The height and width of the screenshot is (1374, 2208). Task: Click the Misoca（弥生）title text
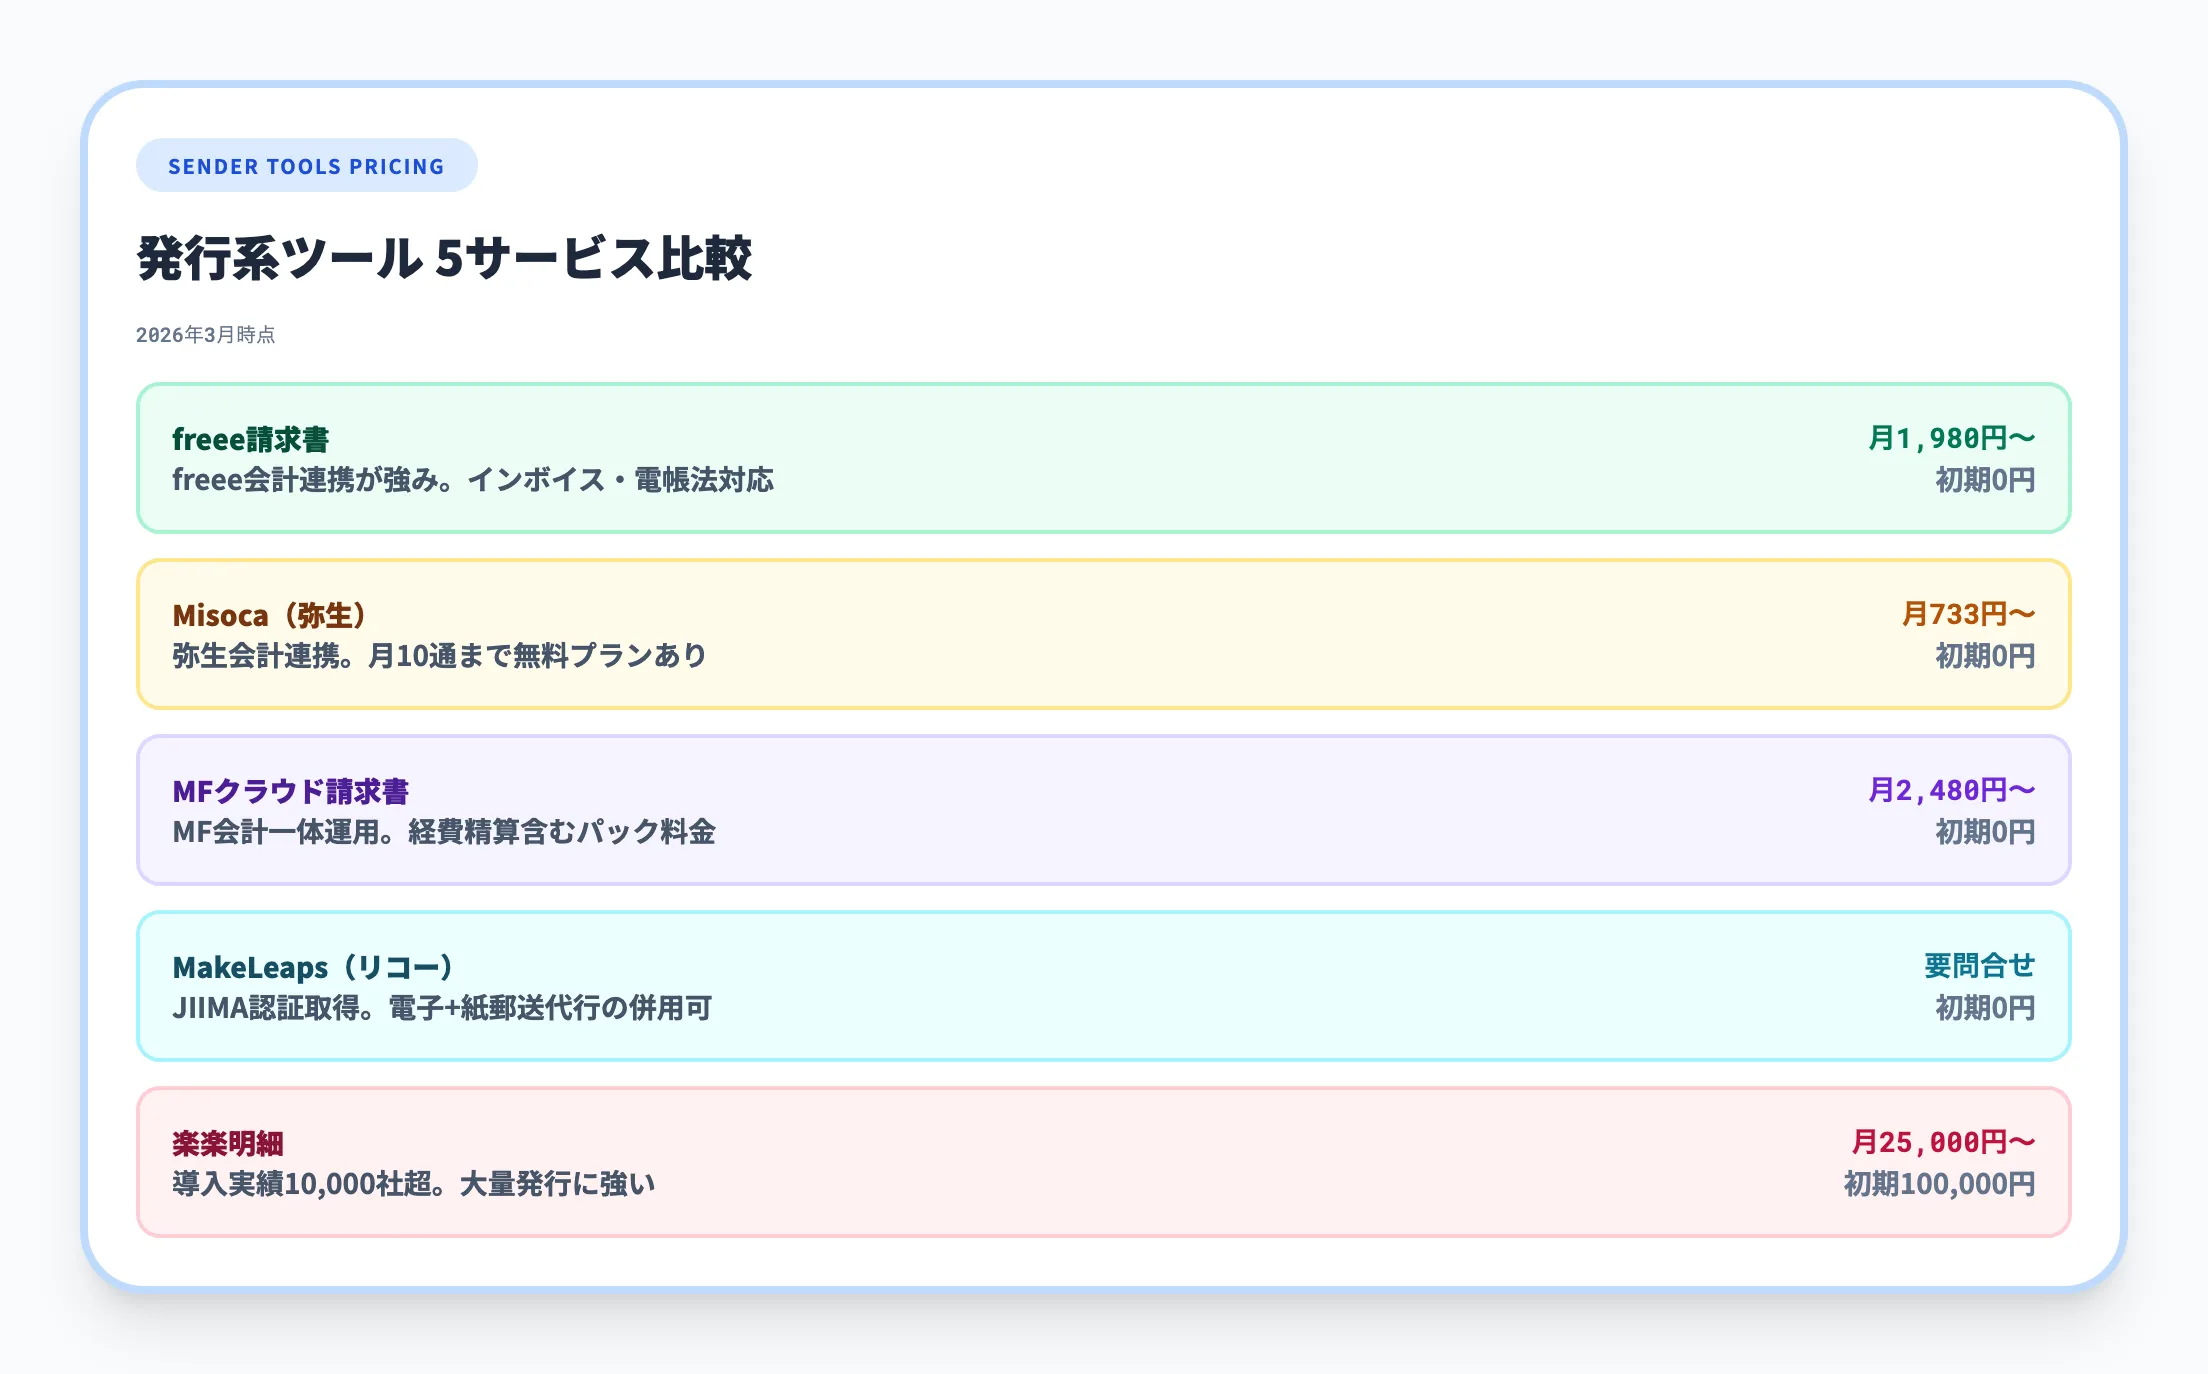coord(268,614)
